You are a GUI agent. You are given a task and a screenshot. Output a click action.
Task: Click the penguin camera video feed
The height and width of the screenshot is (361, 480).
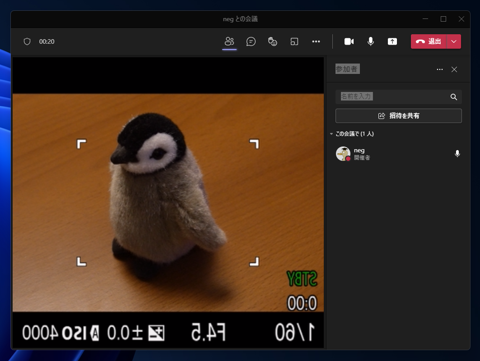click(x=168, y=203)
